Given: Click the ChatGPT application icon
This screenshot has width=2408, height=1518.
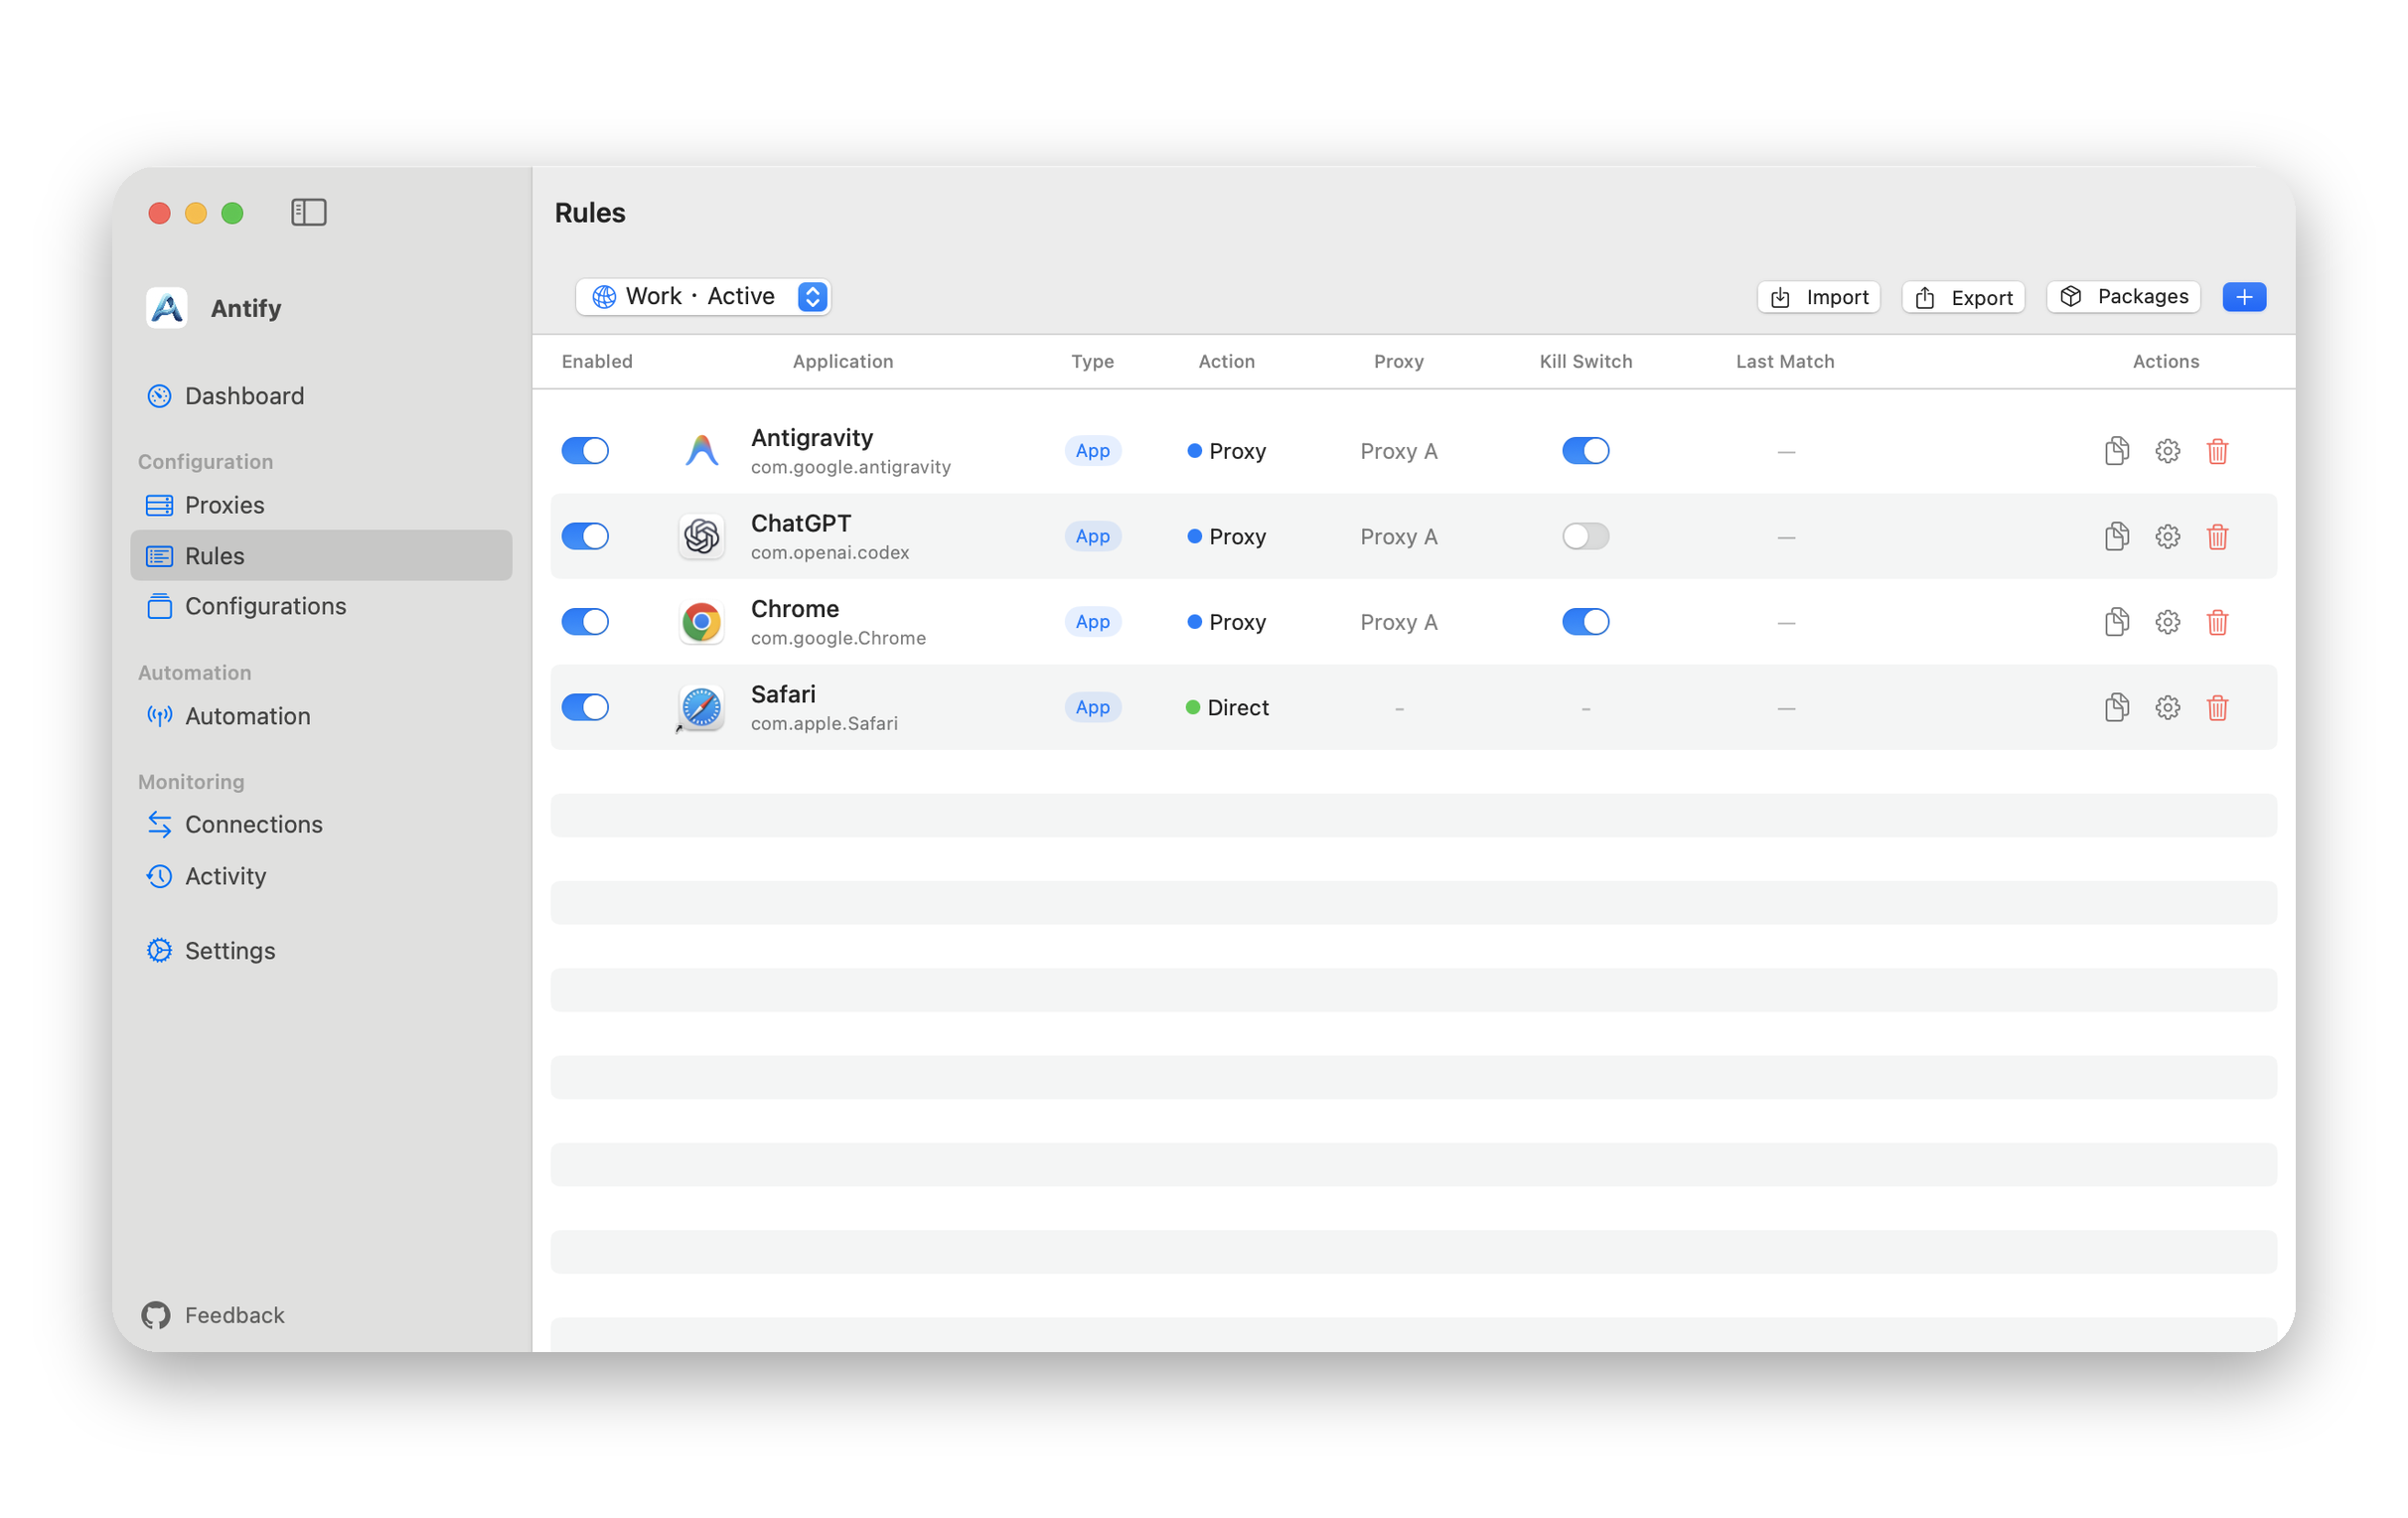Looking at the screenshot, I should [701, 536].
